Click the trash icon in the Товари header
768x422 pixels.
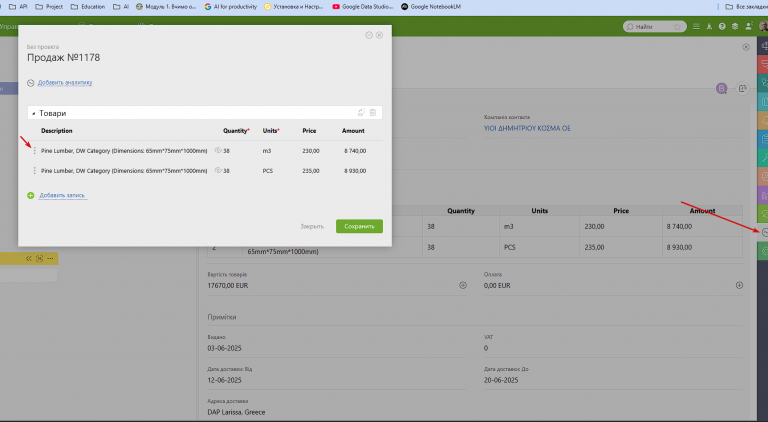click(x=373, y=113)
